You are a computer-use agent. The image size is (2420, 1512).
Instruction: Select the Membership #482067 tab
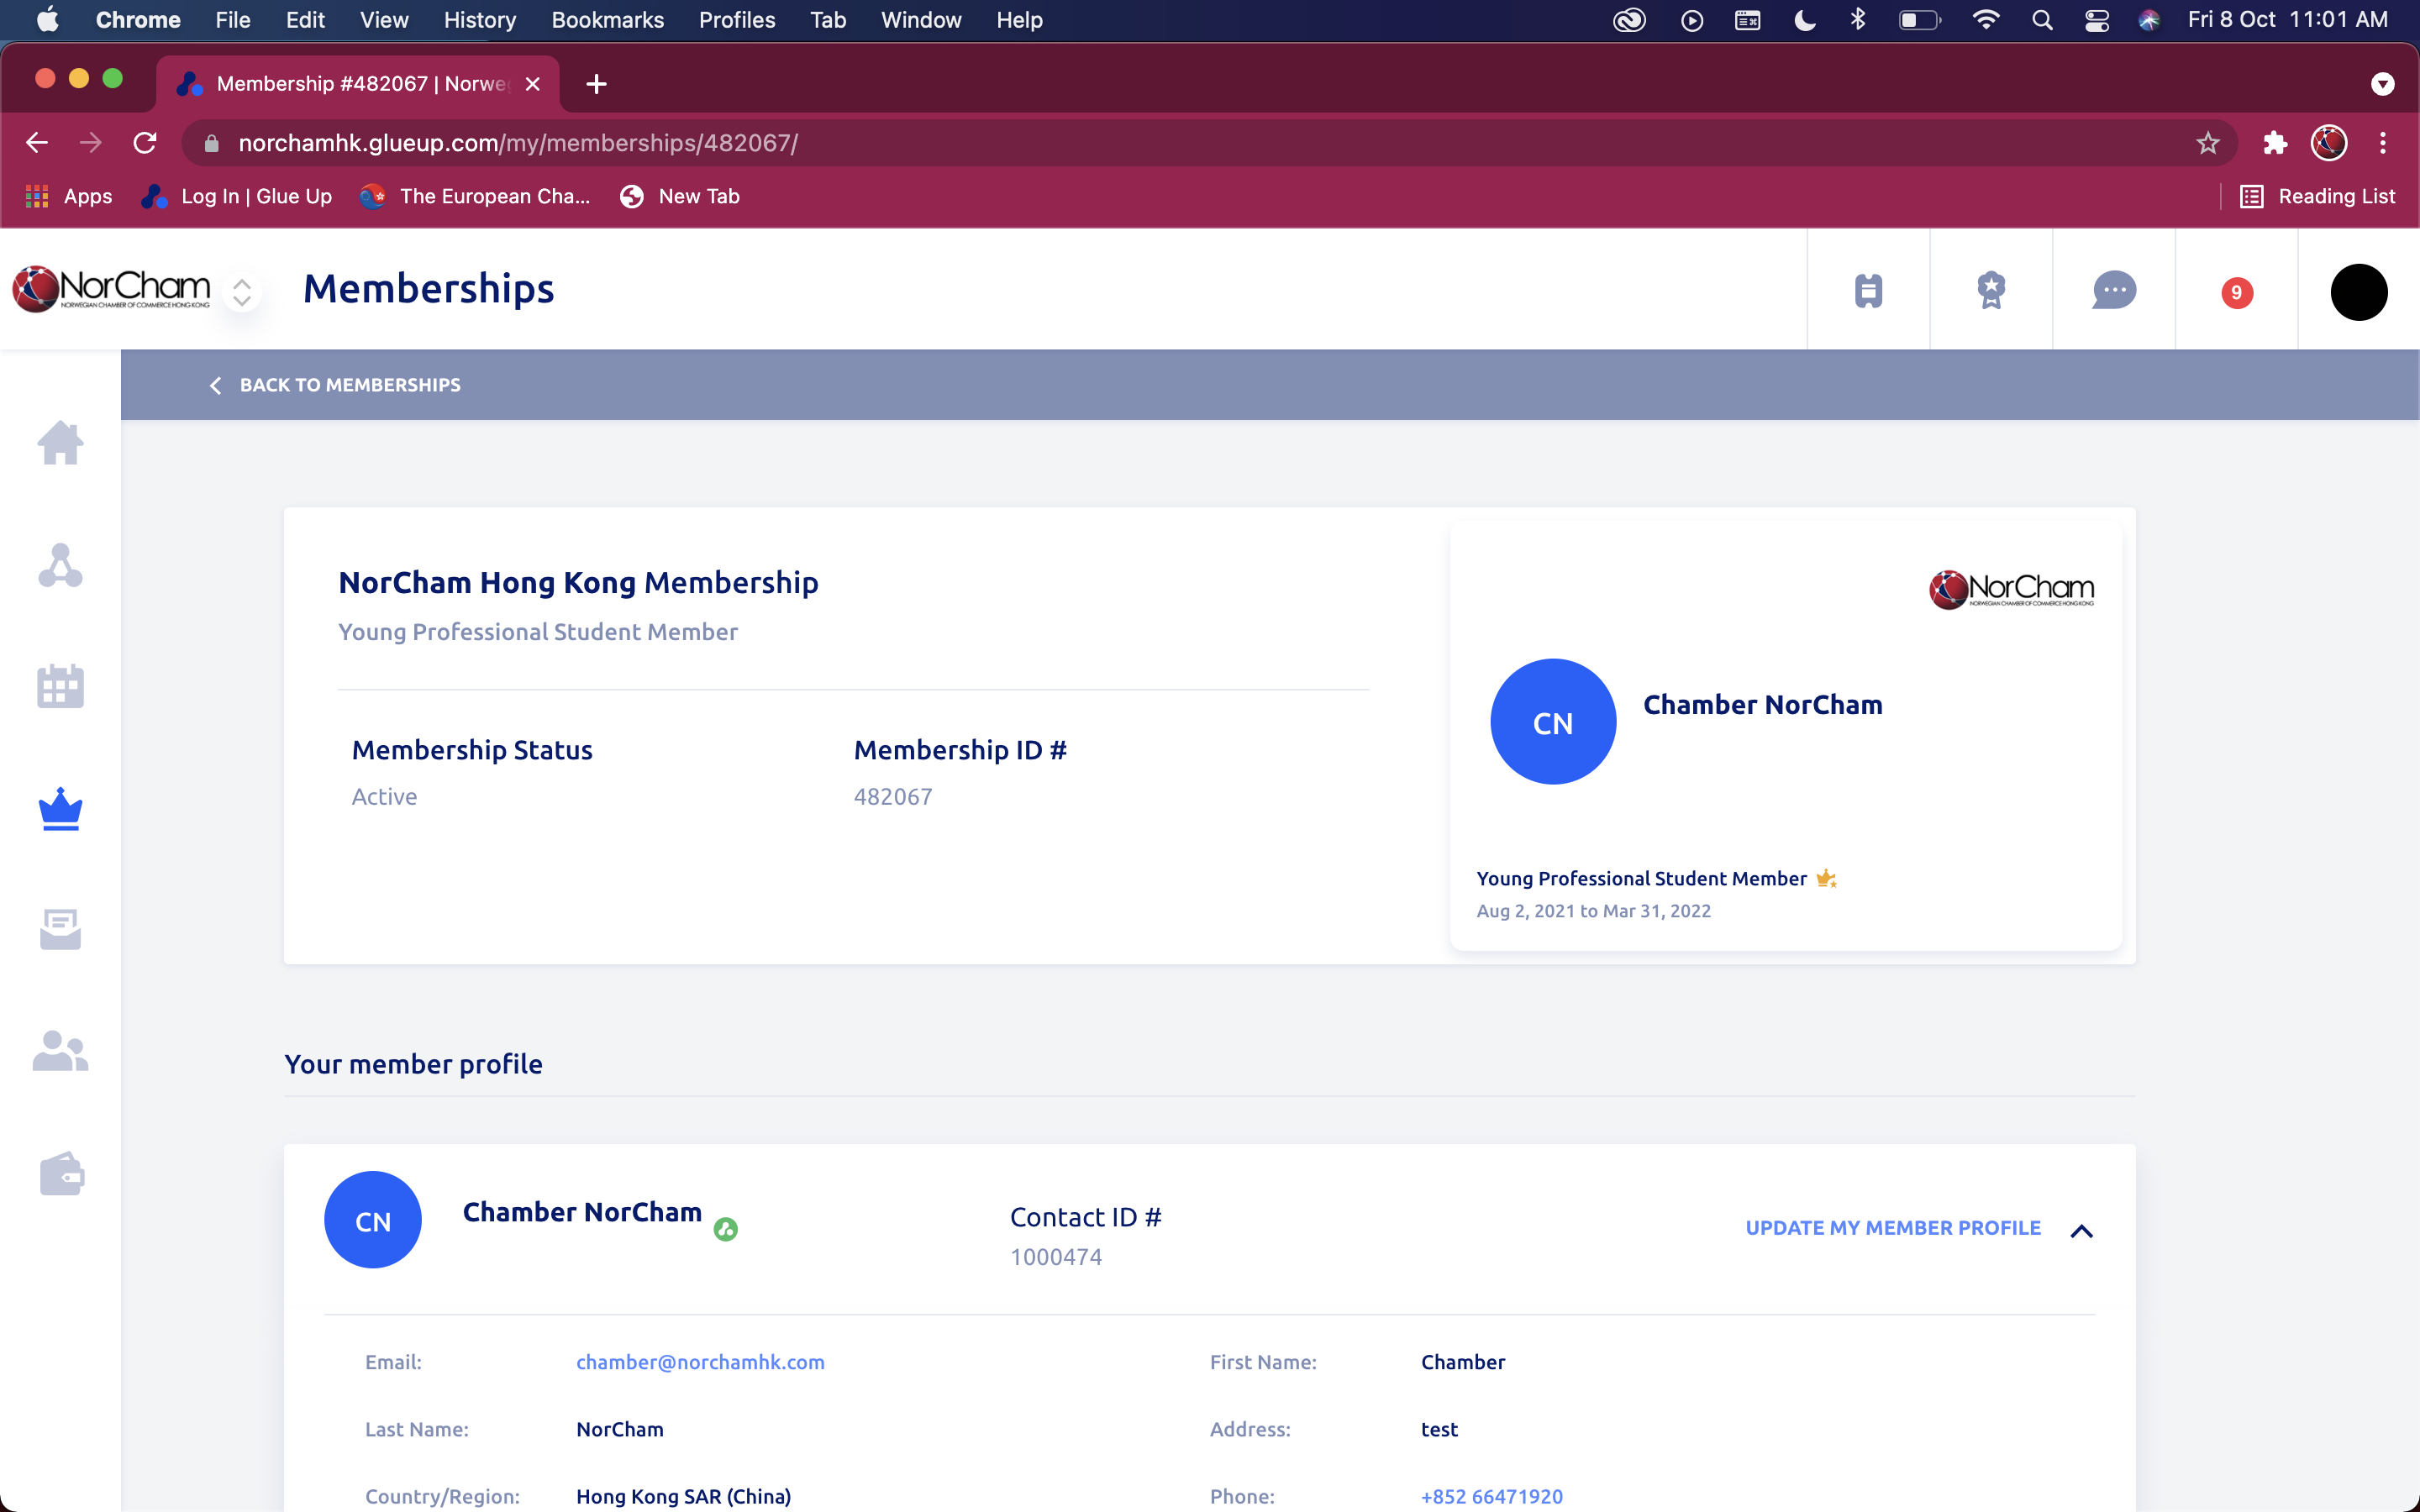point(358,84)
